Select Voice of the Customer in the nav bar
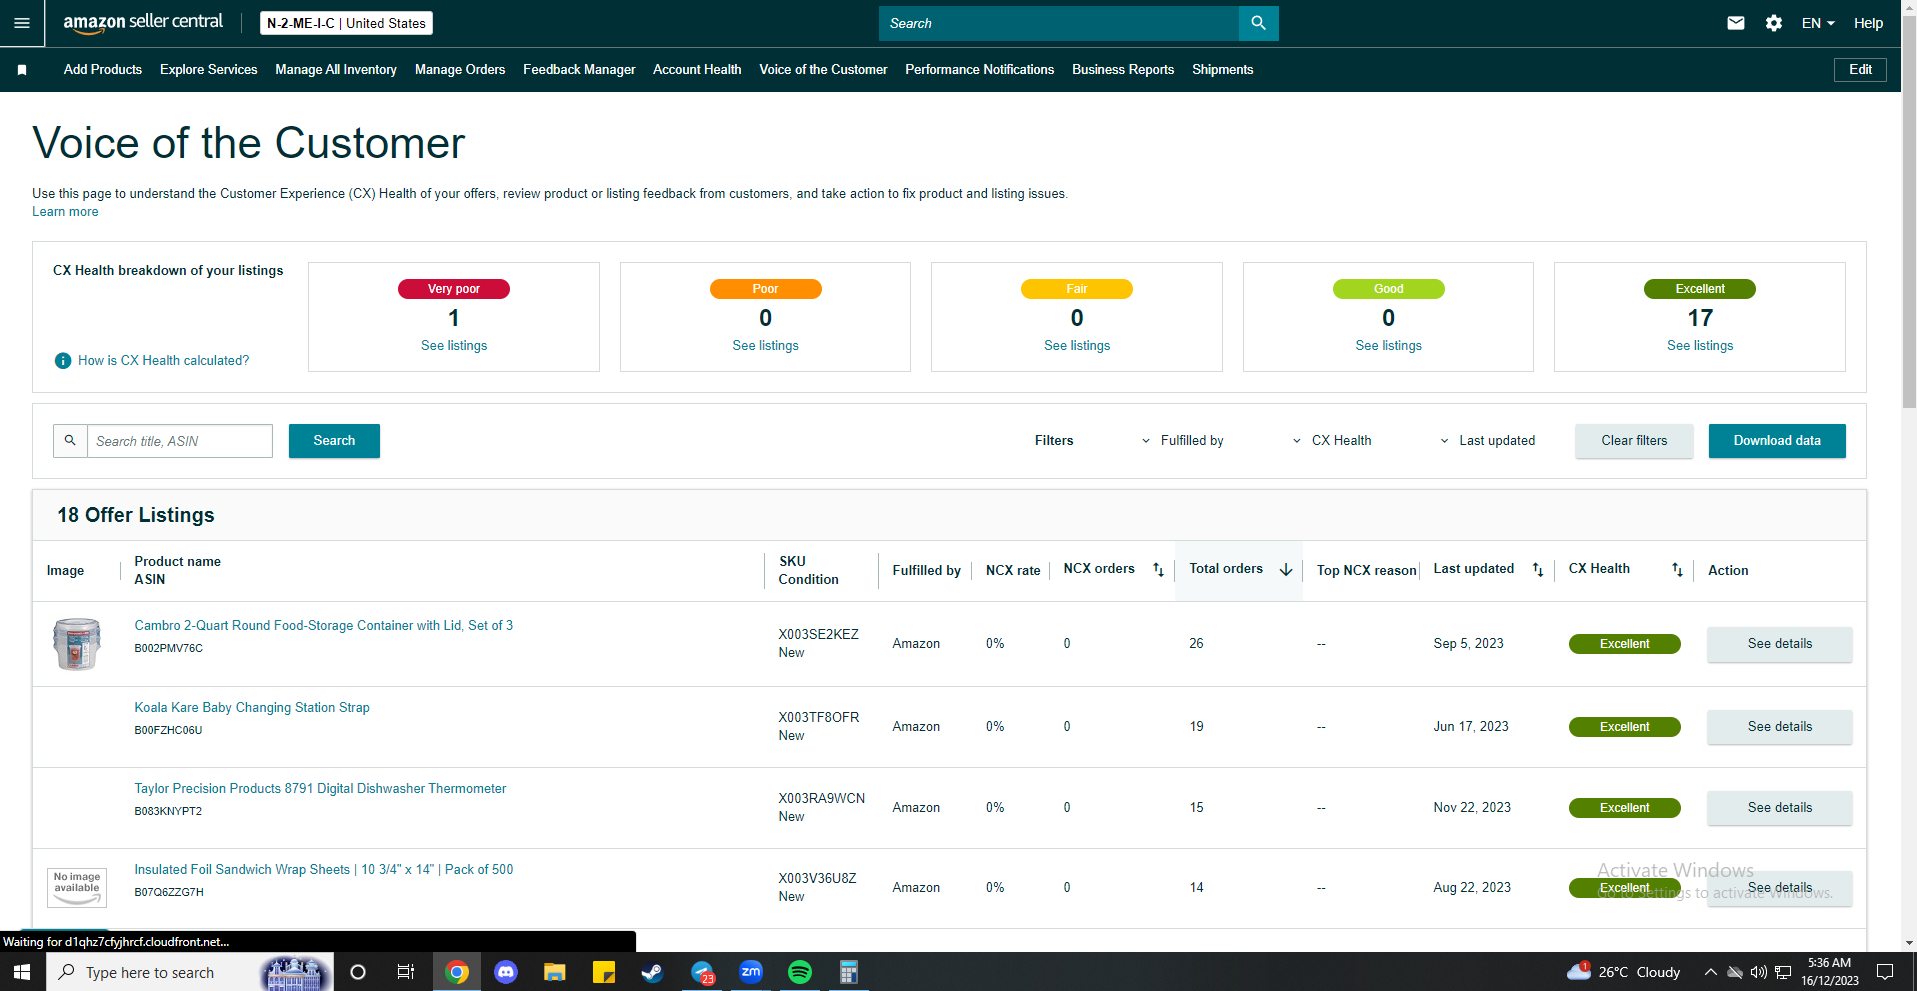 [x=823, y=70]
